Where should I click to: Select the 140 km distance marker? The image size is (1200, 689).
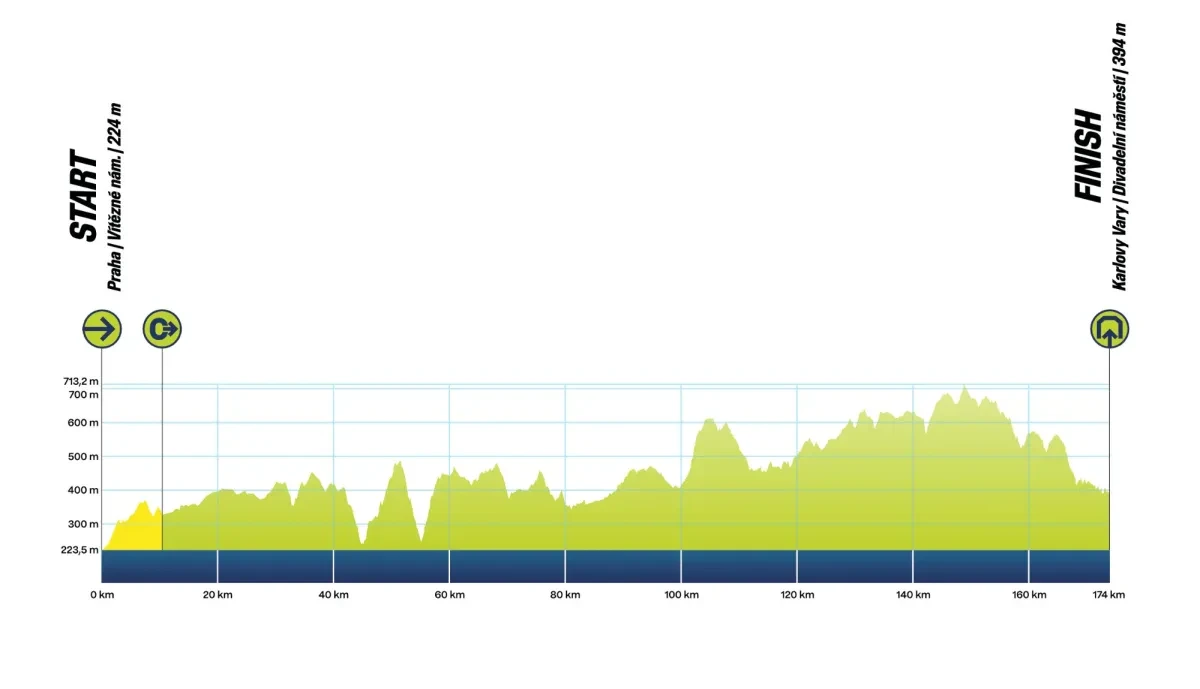[912, 595]
